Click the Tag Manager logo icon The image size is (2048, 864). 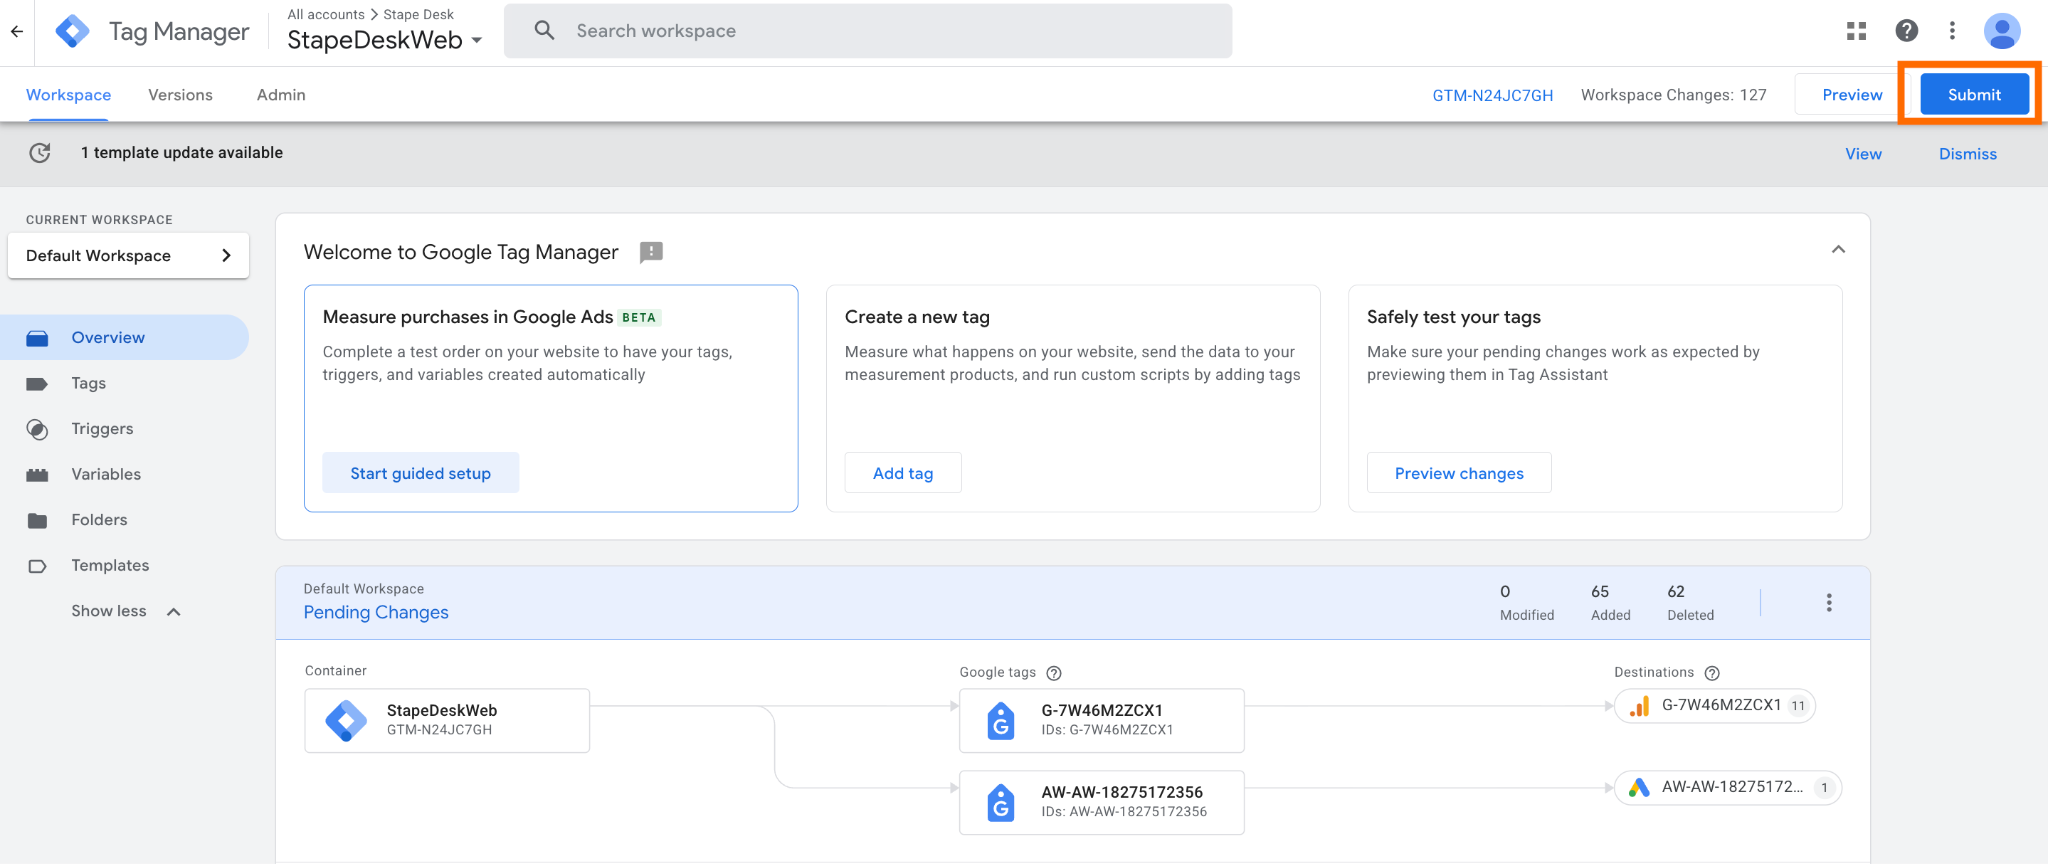[x=73, y=31]
